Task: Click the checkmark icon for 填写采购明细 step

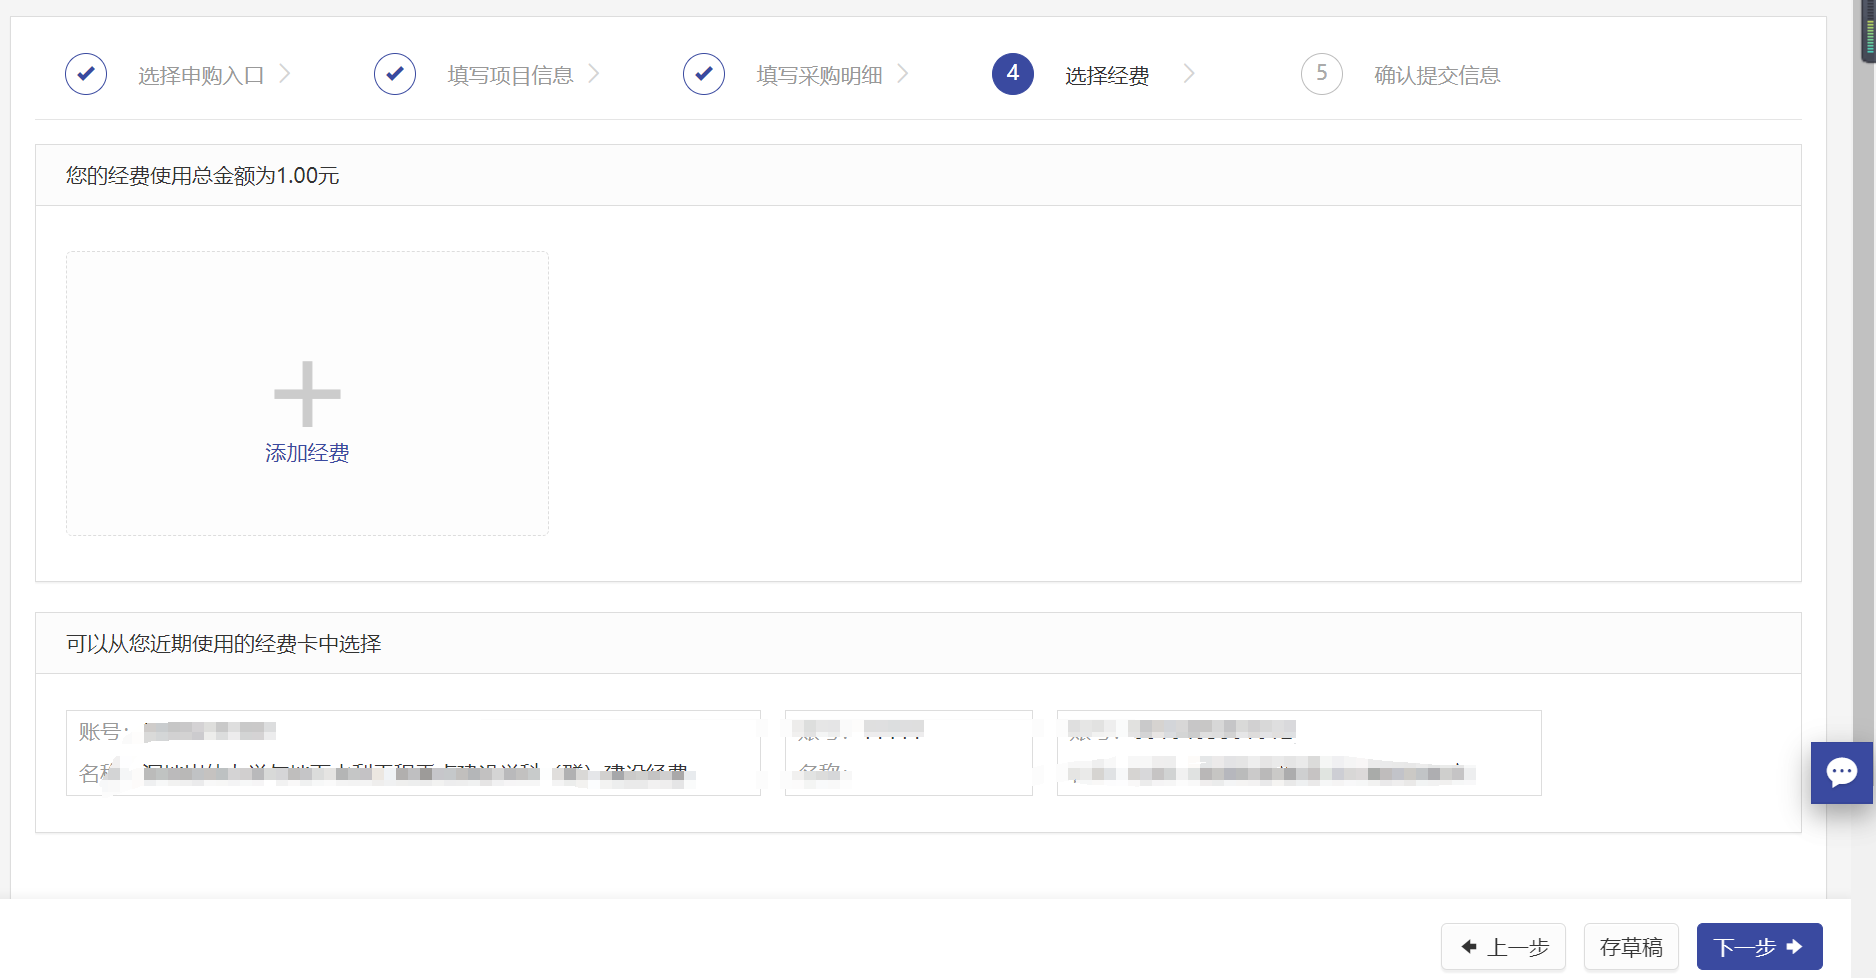Action: (704, 74)
